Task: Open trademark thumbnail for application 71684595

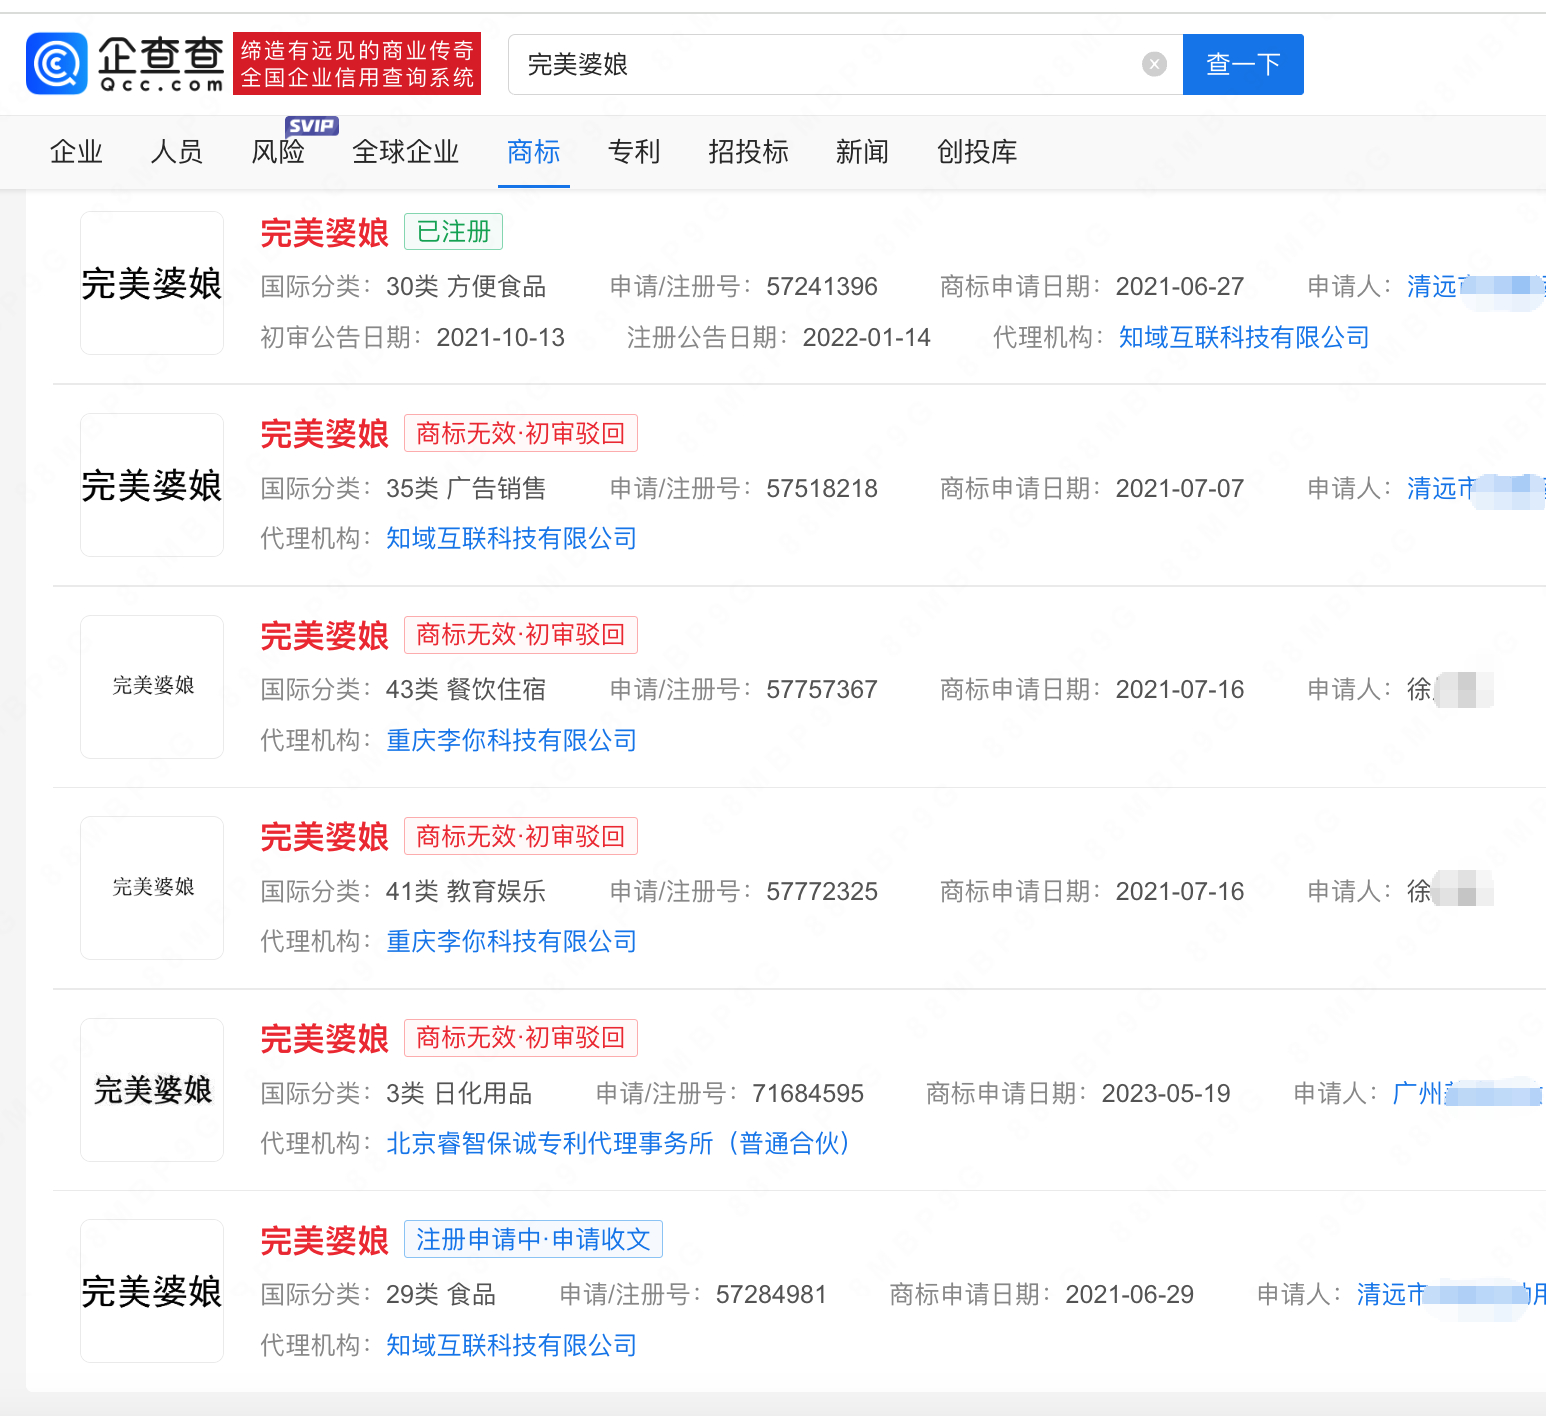Action: click(x=152, y=1090)
